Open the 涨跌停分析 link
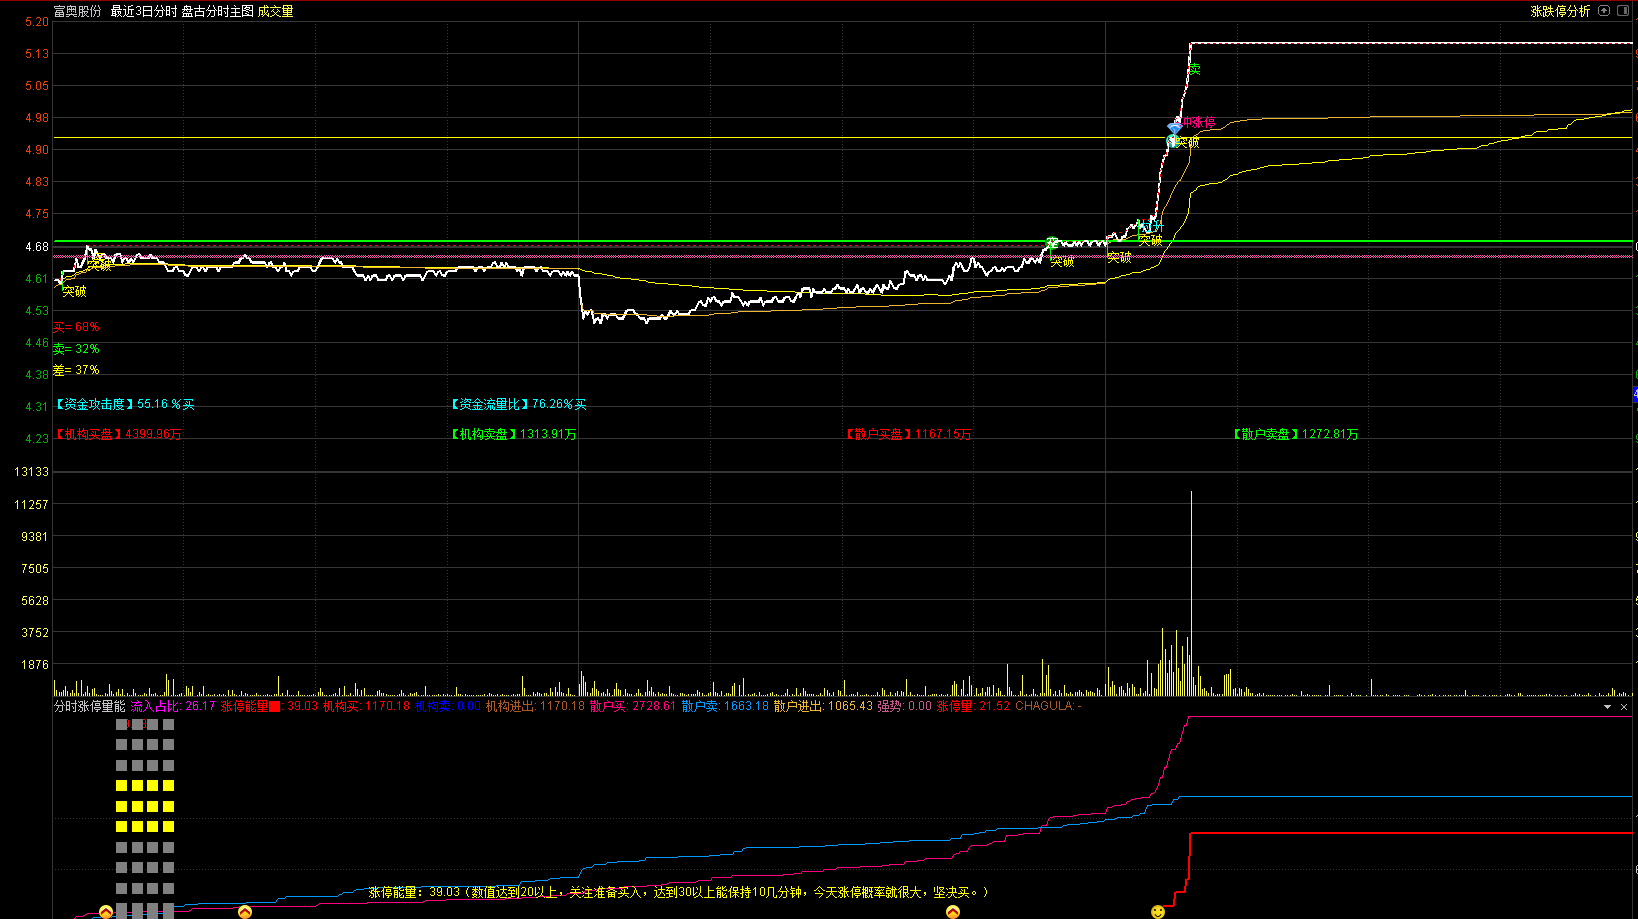The height and width of the screenshot is (919, 1638). tap(1560, 11)
